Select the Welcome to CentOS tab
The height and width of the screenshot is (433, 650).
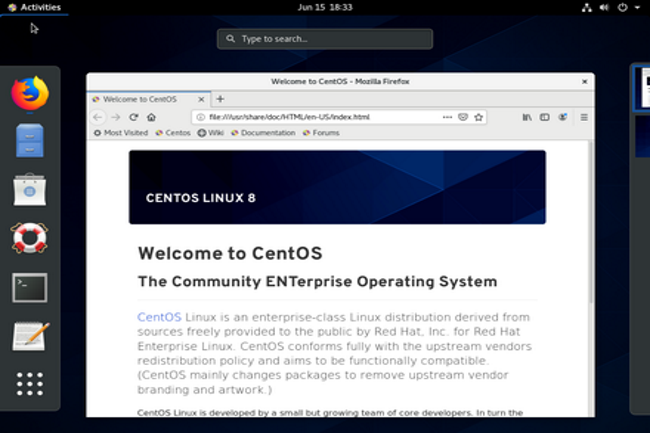tap(148, 99)
